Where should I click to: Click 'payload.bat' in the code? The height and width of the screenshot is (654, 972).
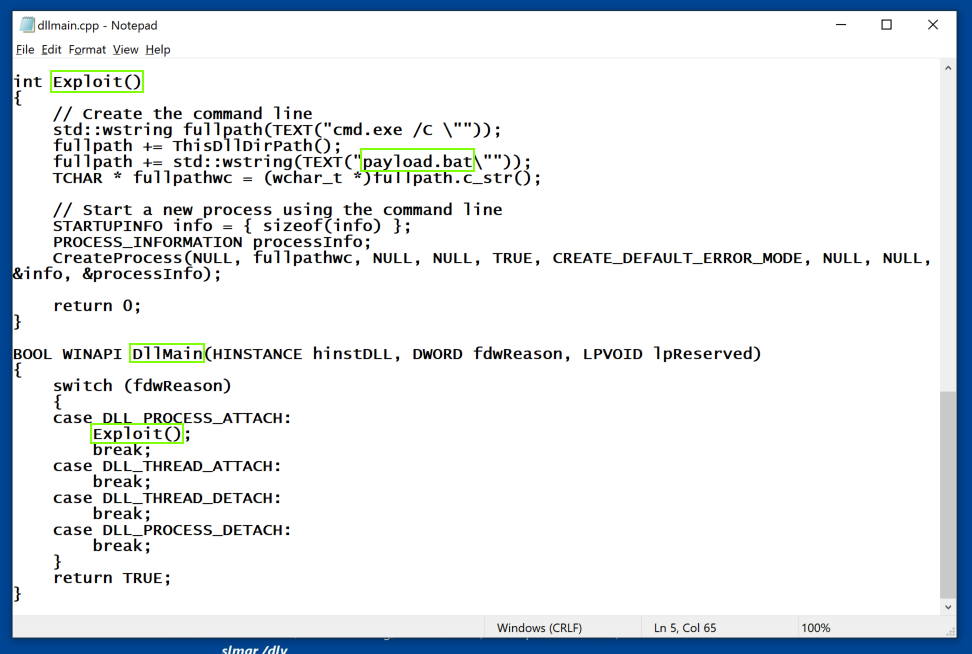click(x=417, y=161)
